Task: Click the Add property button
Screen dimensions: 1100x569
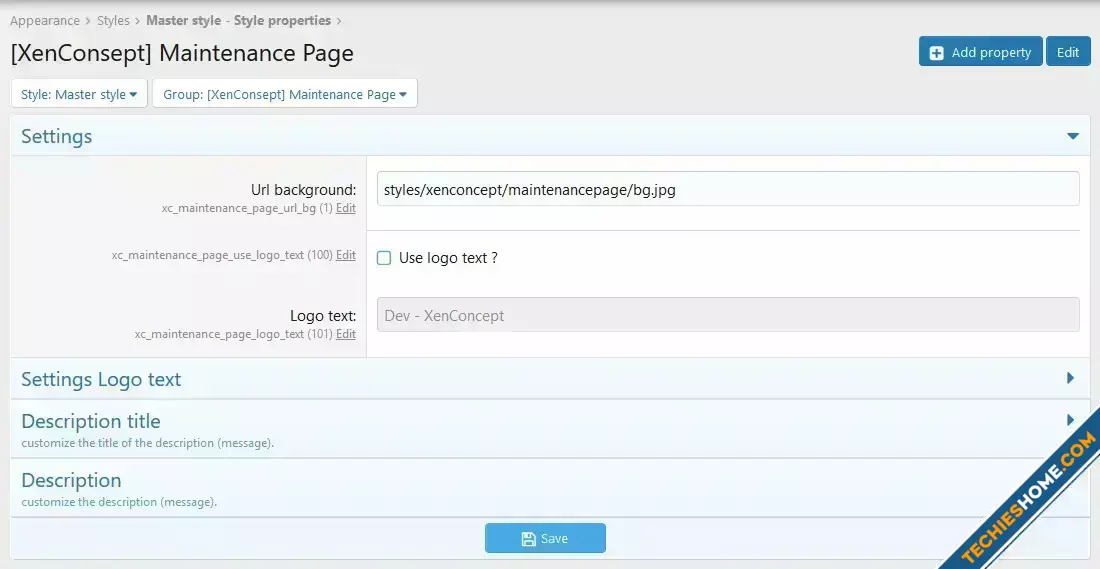Action: click(980, 52)
